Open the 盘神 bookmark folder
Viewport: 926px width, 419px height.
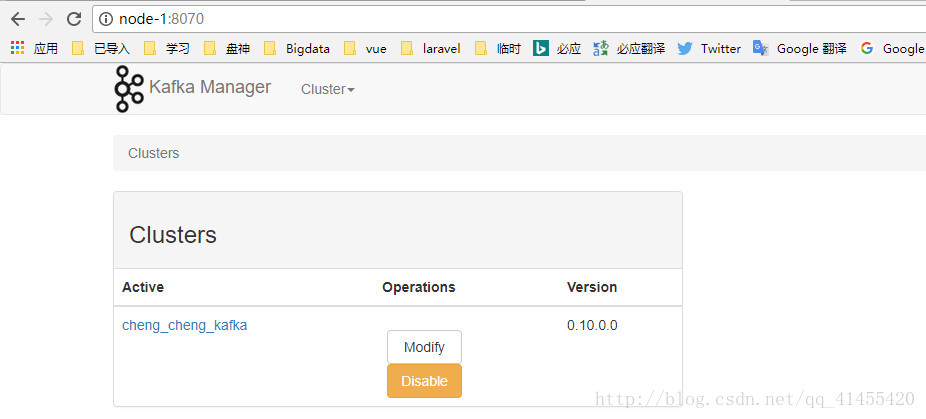(227, 48)
